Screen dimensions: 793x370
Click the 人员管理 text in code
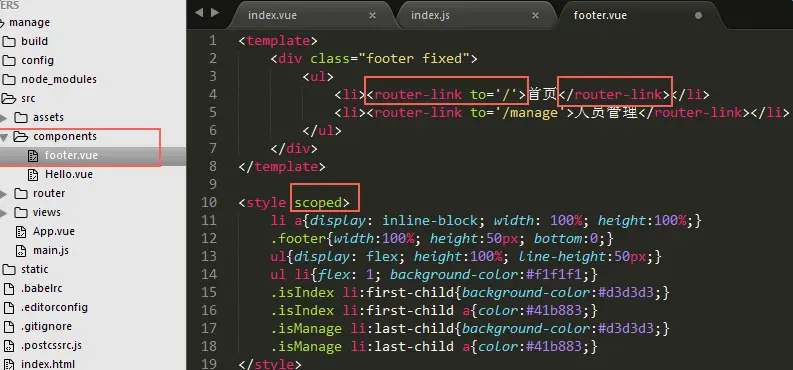(606, 112)
